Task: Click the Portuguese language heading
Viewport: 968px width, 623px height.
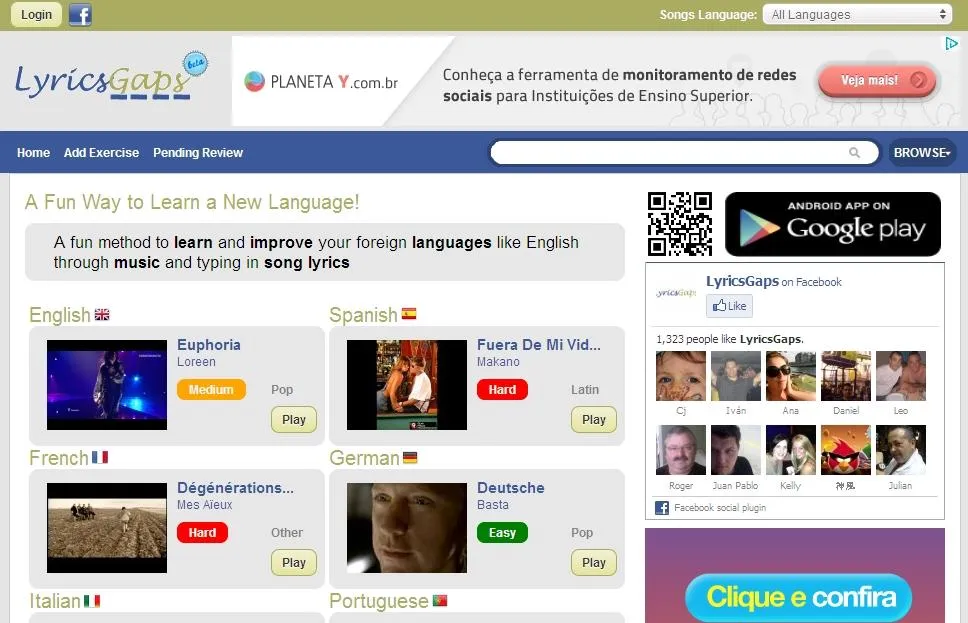Action: [x=378, y=601]
